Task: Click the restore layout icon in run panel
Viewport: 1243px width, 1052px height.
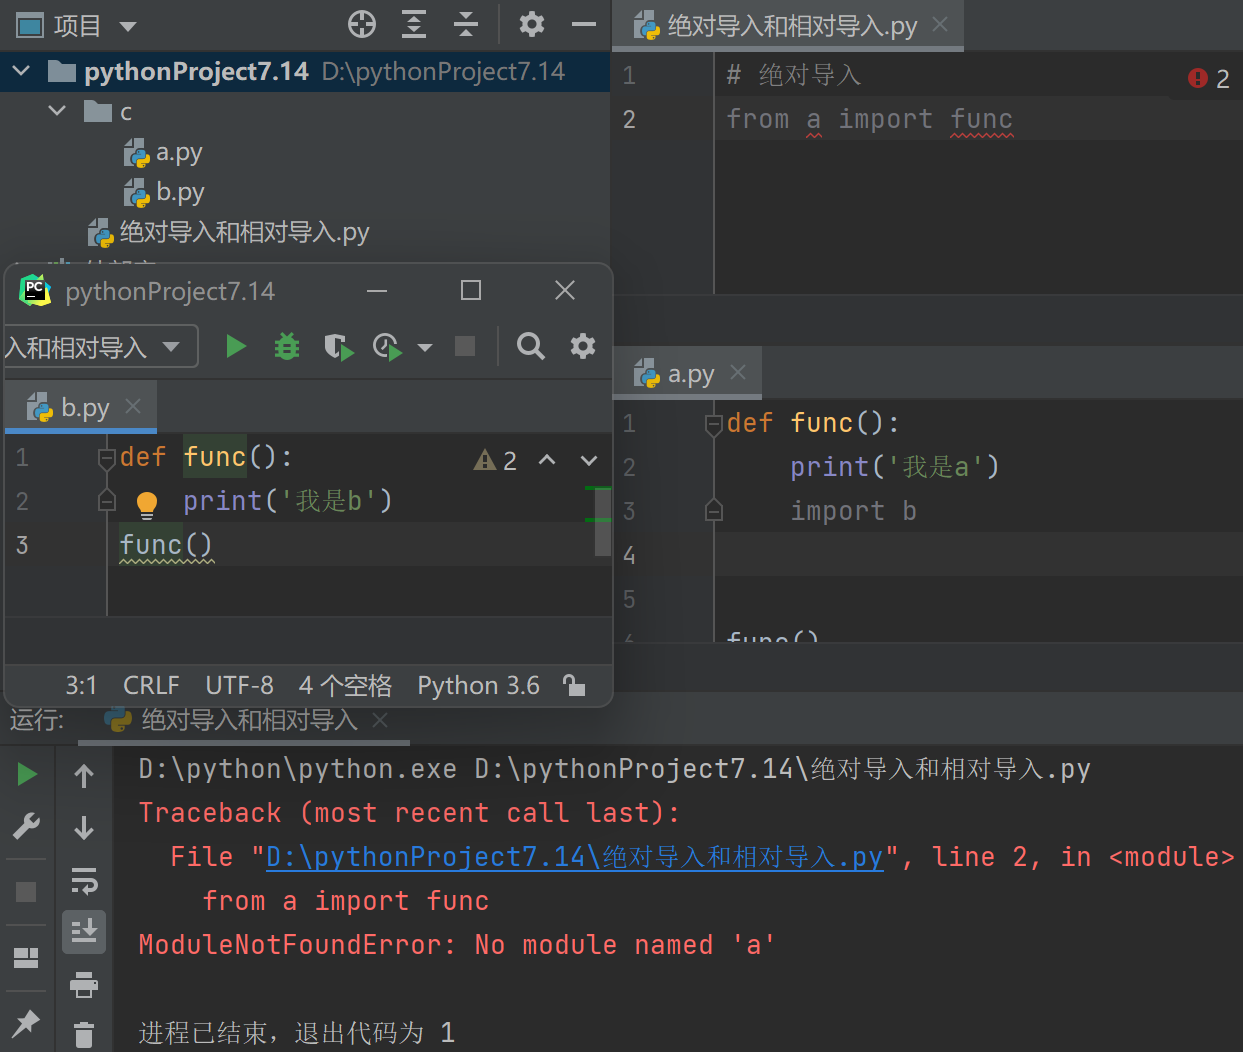Action: (26, 958)
